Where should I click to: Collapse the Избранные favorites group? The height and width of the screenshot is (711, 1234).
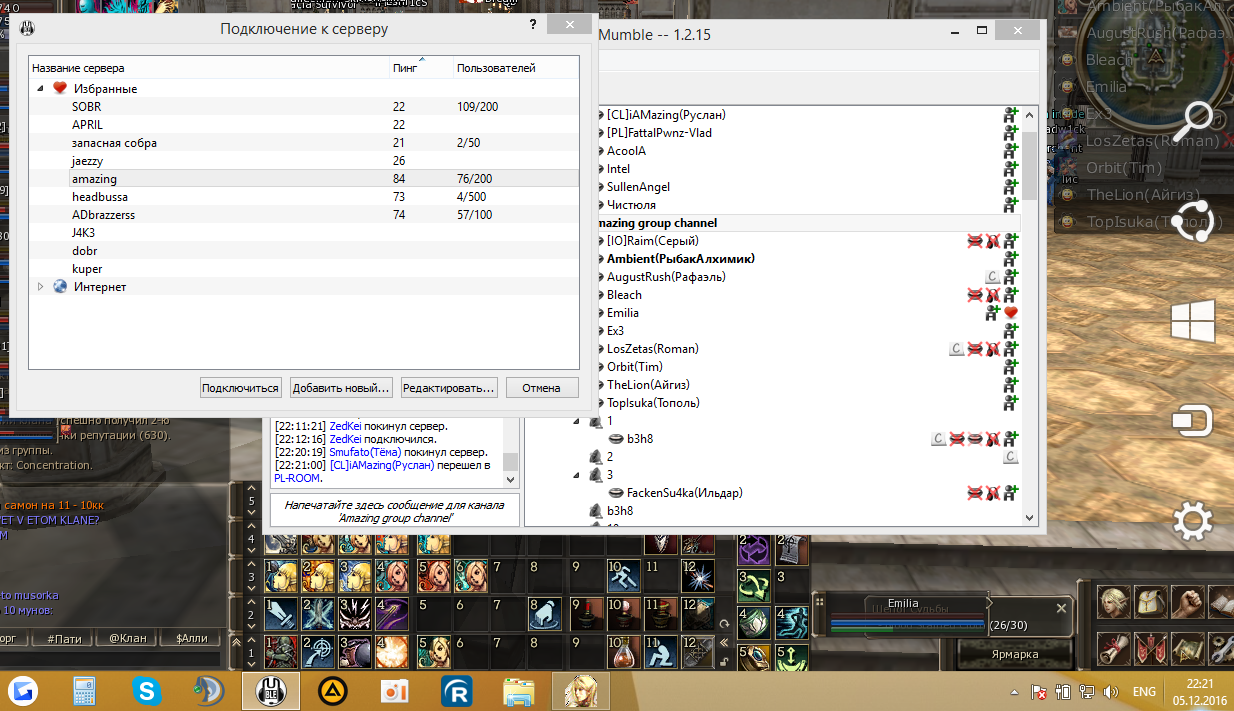(x=41, y=89)
